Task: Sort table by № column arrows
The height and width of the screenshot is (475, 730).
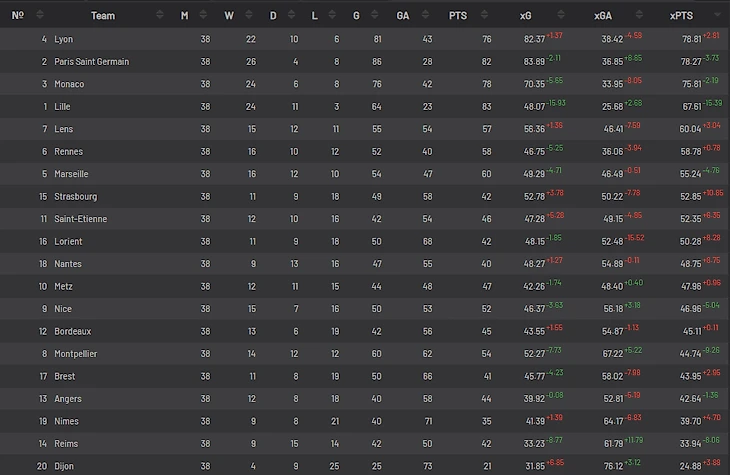Action: click(x=40, y=15)
